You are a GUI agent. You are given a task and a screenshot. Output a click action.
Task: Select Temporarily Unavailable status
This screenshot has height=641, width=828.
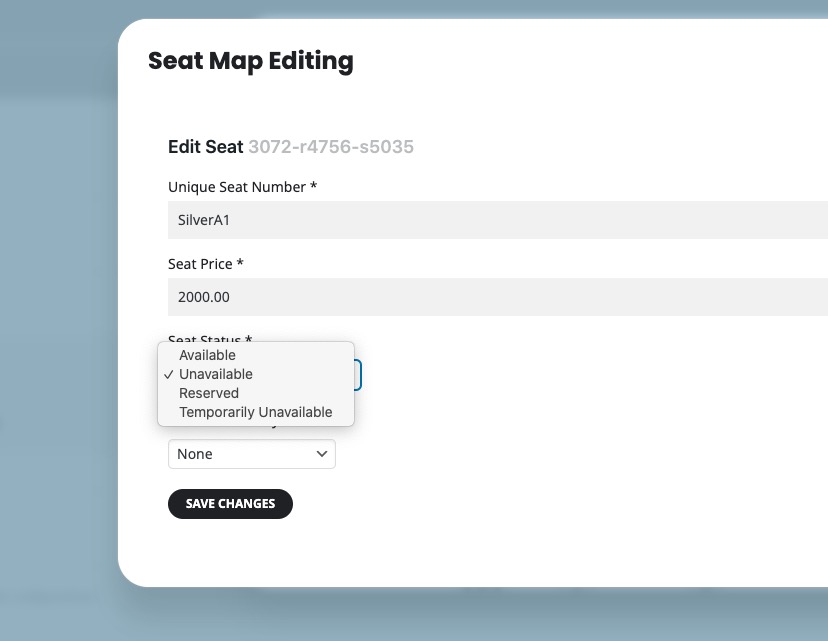click(256, 412)
